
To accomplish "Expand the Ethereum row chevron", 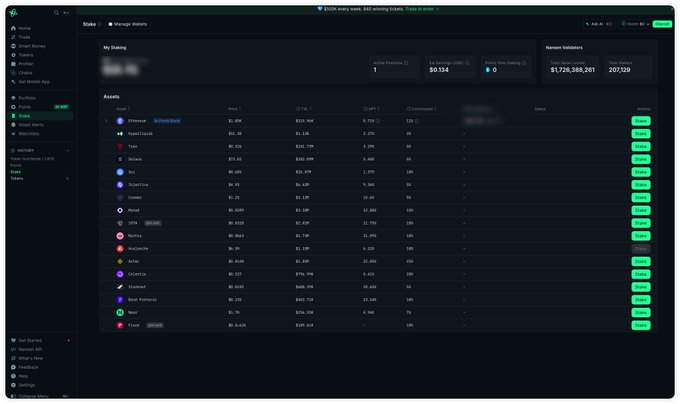I will [106, 121].
